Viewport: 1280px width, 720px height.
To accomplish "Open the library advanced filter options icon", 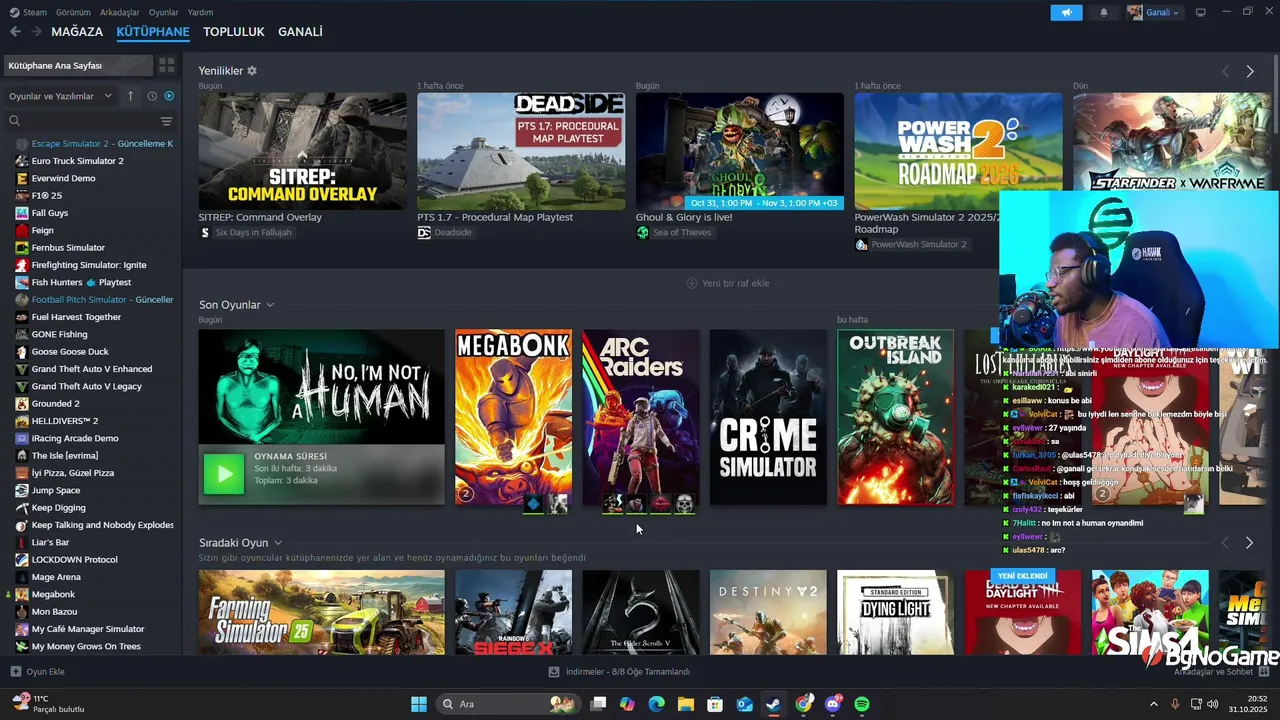I will click(167, 121).
